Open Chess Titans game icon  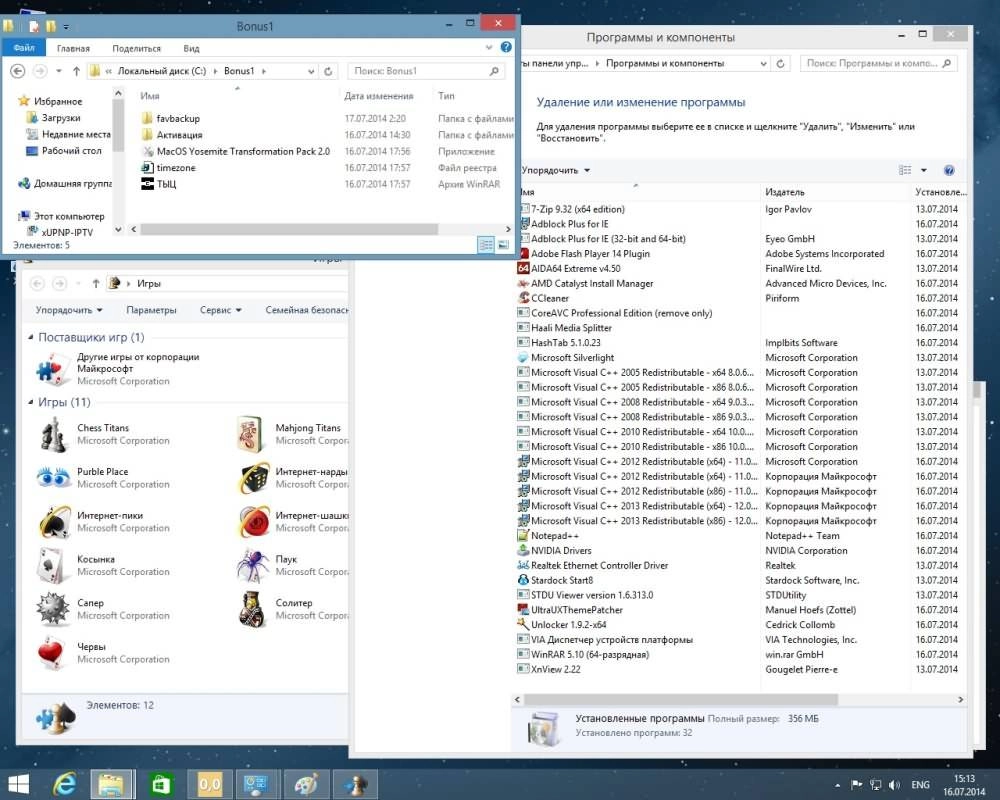coord(54,434)
